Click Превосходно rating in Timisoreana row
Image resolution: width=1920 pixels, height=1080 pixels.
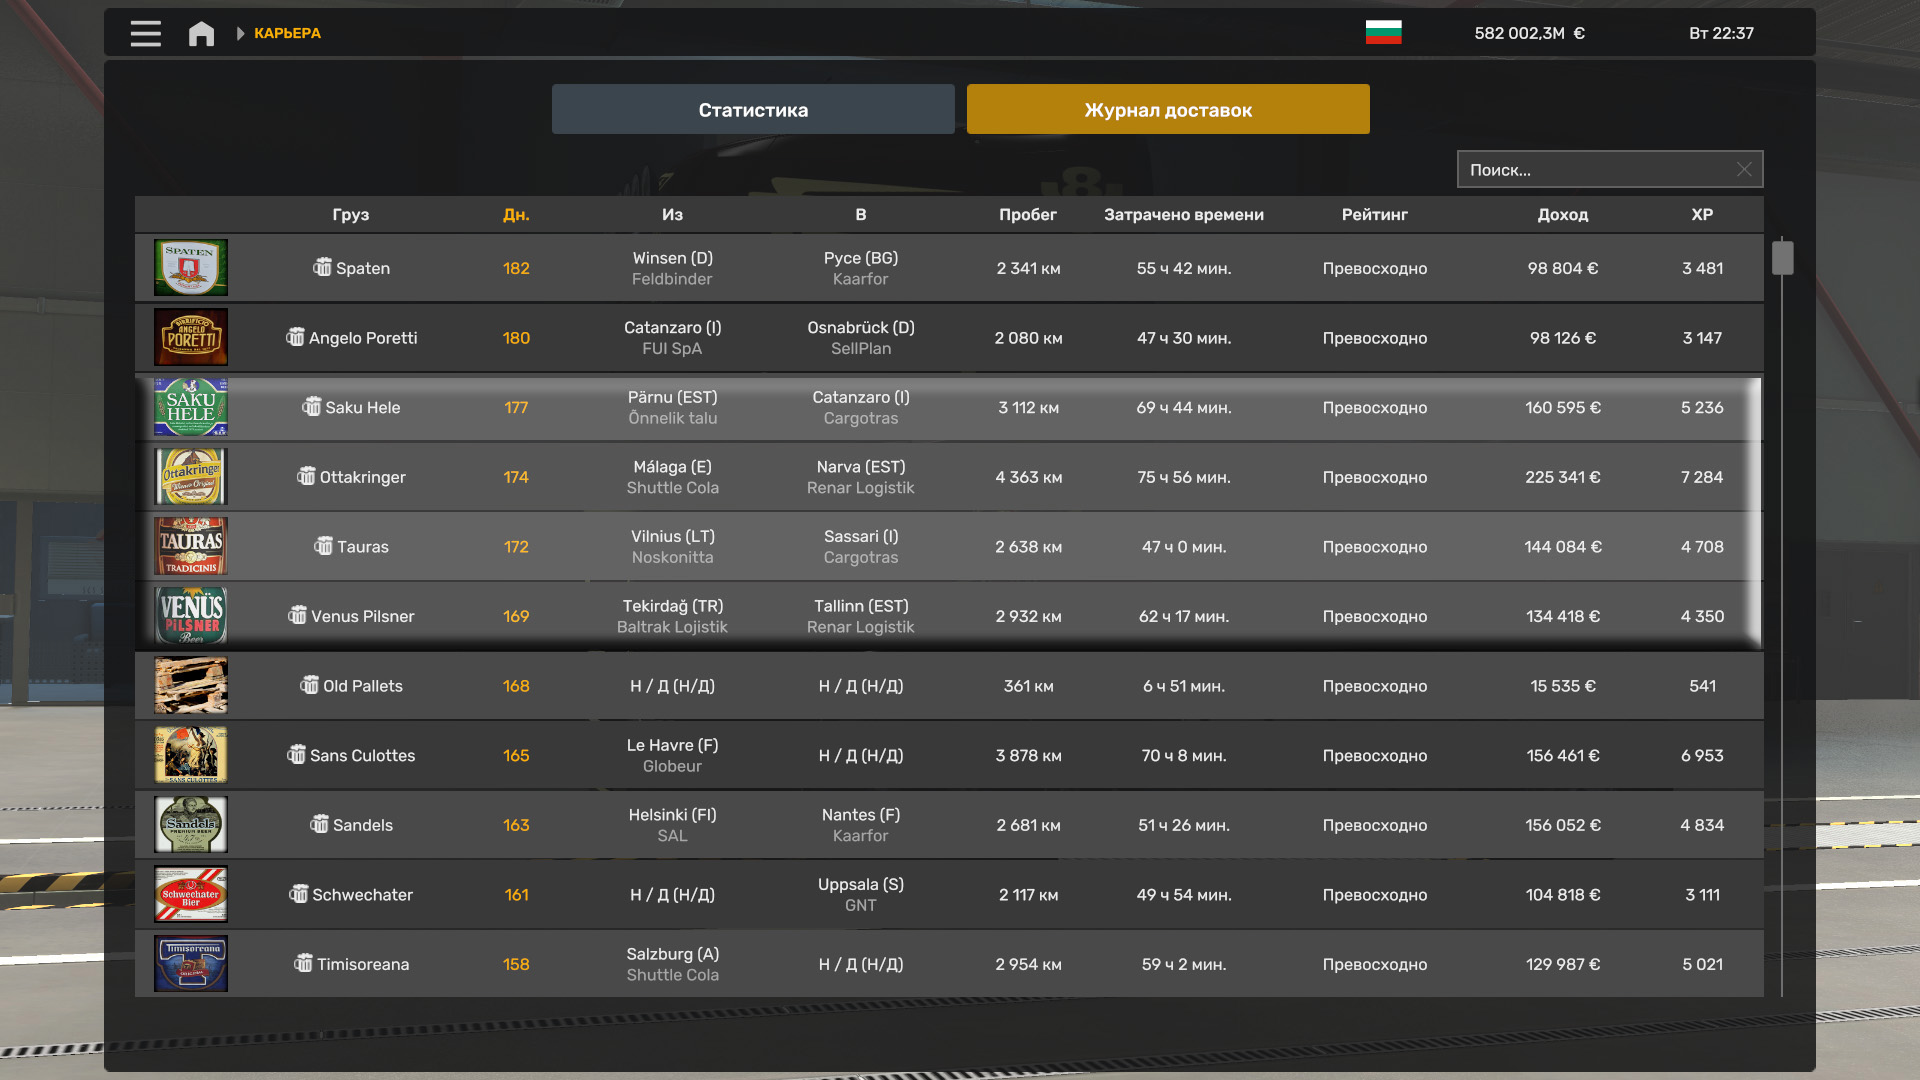tap(1375, 964)
